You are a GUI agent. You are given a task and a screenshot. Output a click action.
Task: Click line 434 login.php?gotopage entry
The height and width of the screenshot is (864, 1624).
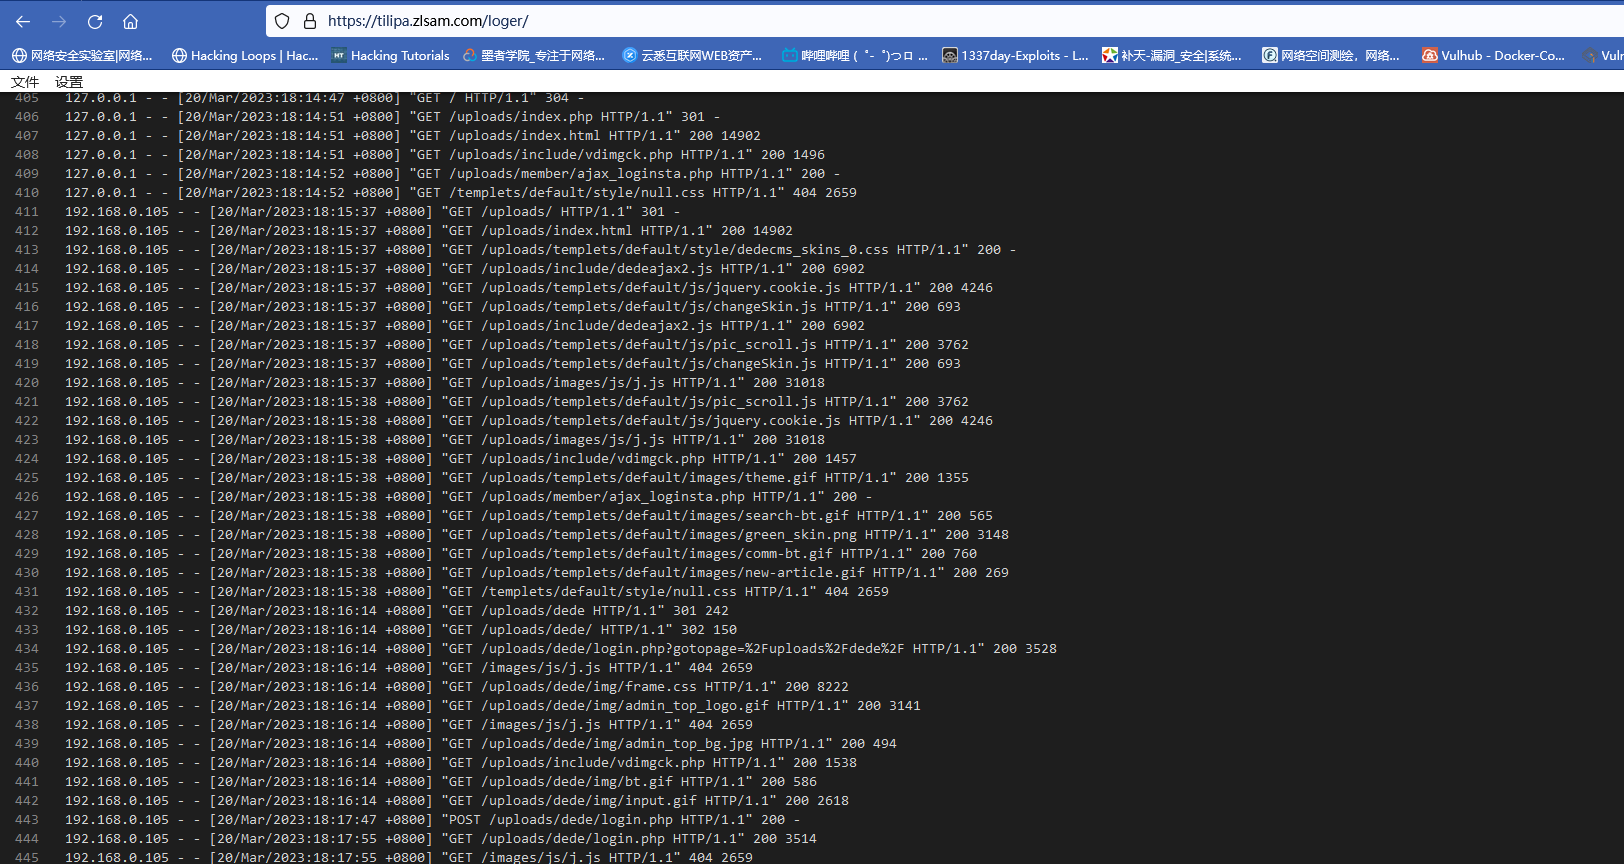[561, 649]
